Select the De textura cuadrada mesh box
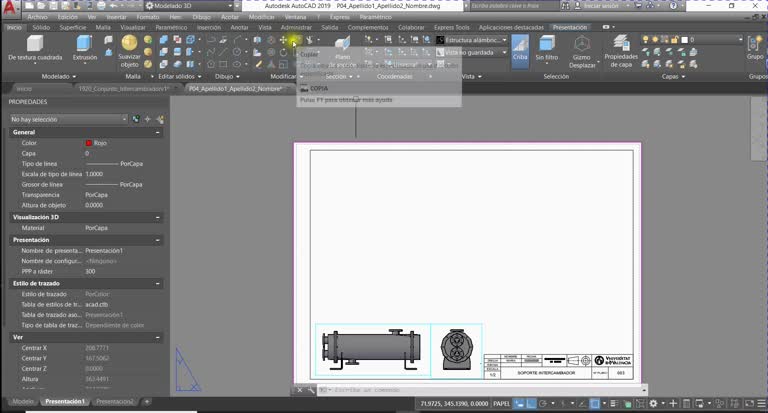This screenshot has width=768, height=413. pyautogui.click(x=35, y=48)
